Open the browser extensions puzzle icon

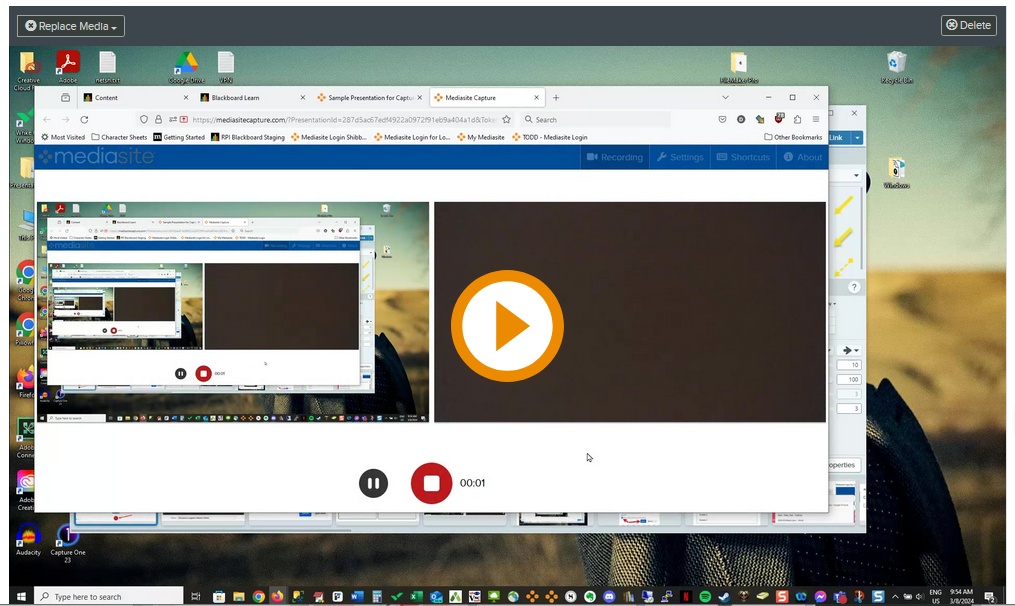pos(798,120)
